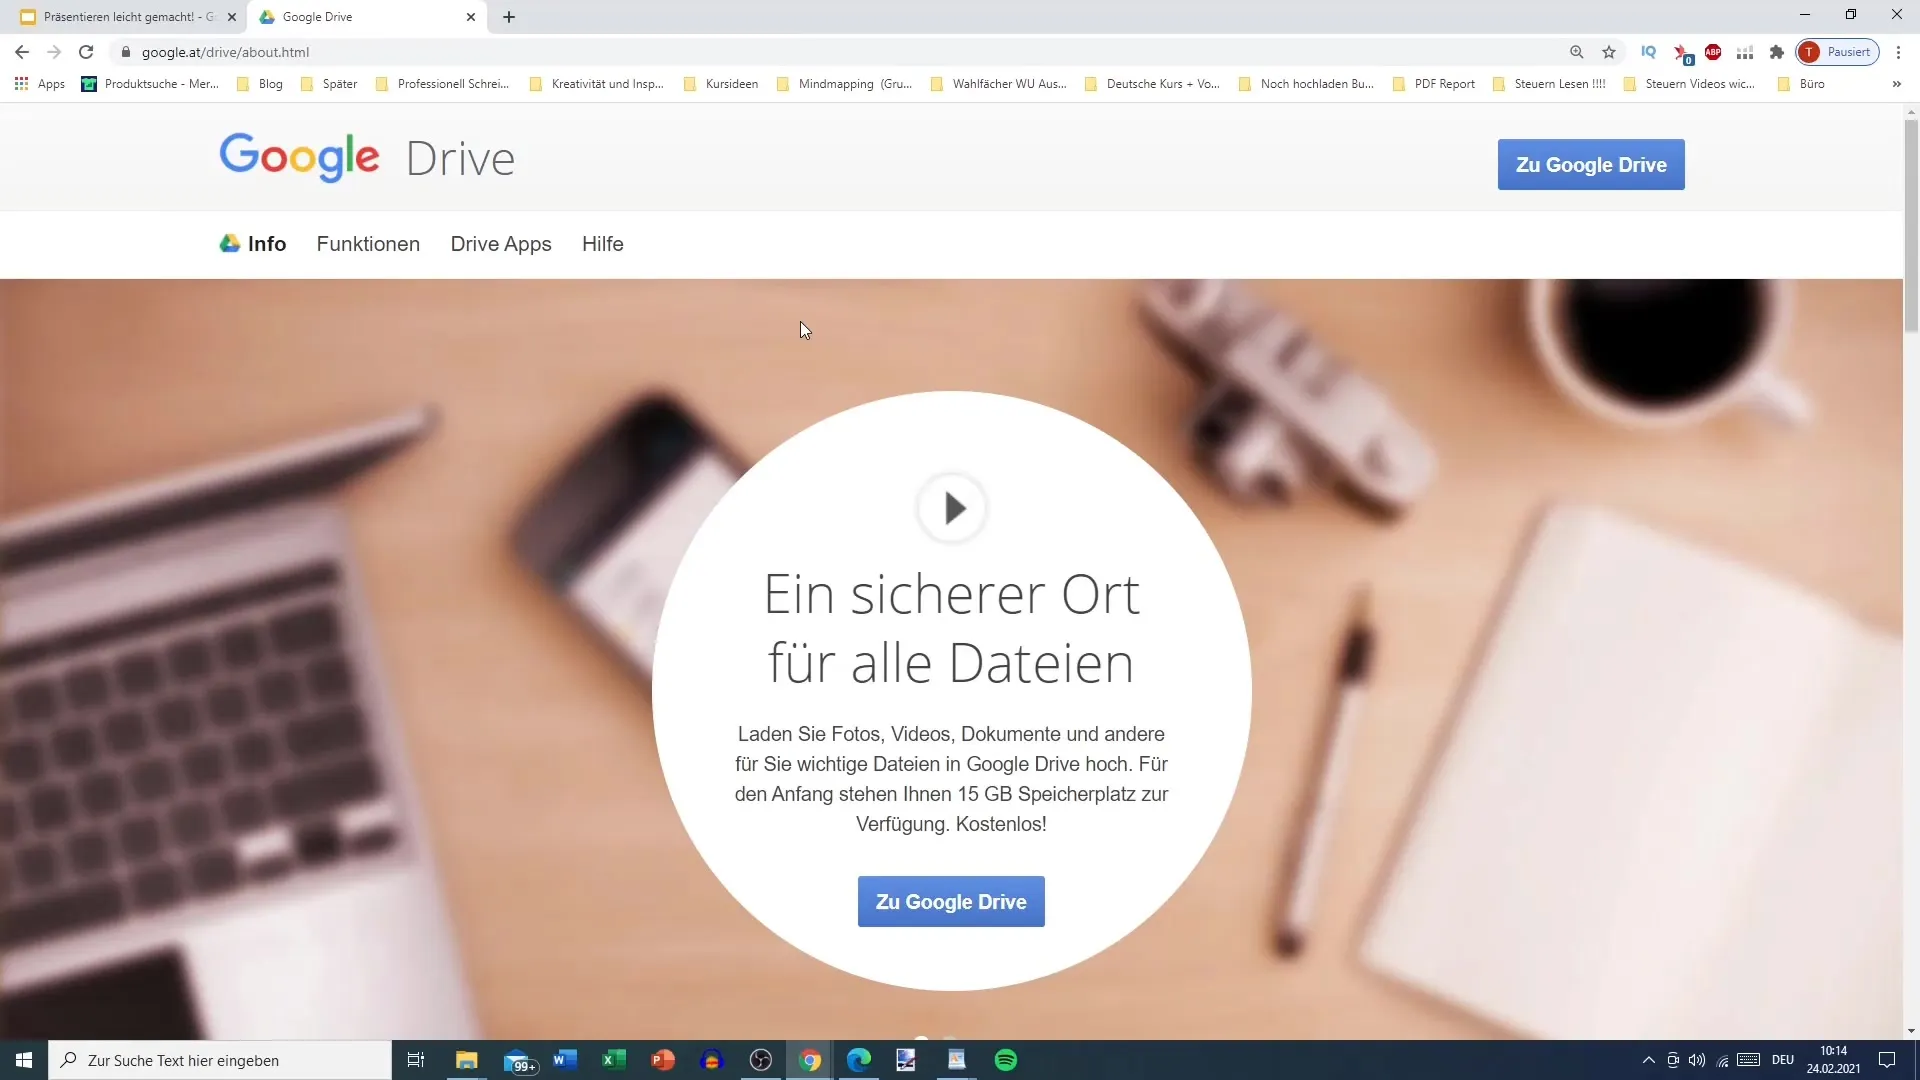The image size is (1920, 1080).
Task: Click the Chrome profile icon 'T'
Action: [x=1812, y=53]
